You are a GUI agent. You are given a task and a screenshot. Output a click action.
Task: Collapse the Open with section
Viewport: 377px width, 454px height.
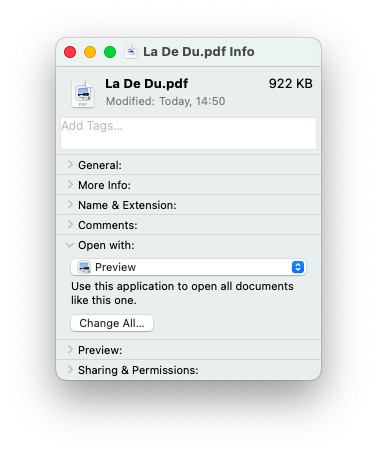coord(70,245)
